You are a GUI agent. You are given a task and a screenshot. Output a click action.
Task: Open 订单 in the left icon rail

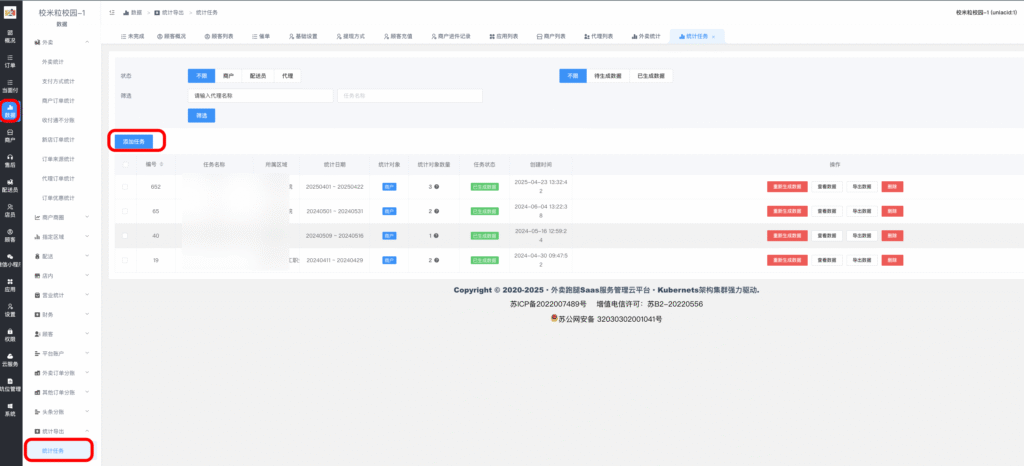coord(10,61)
